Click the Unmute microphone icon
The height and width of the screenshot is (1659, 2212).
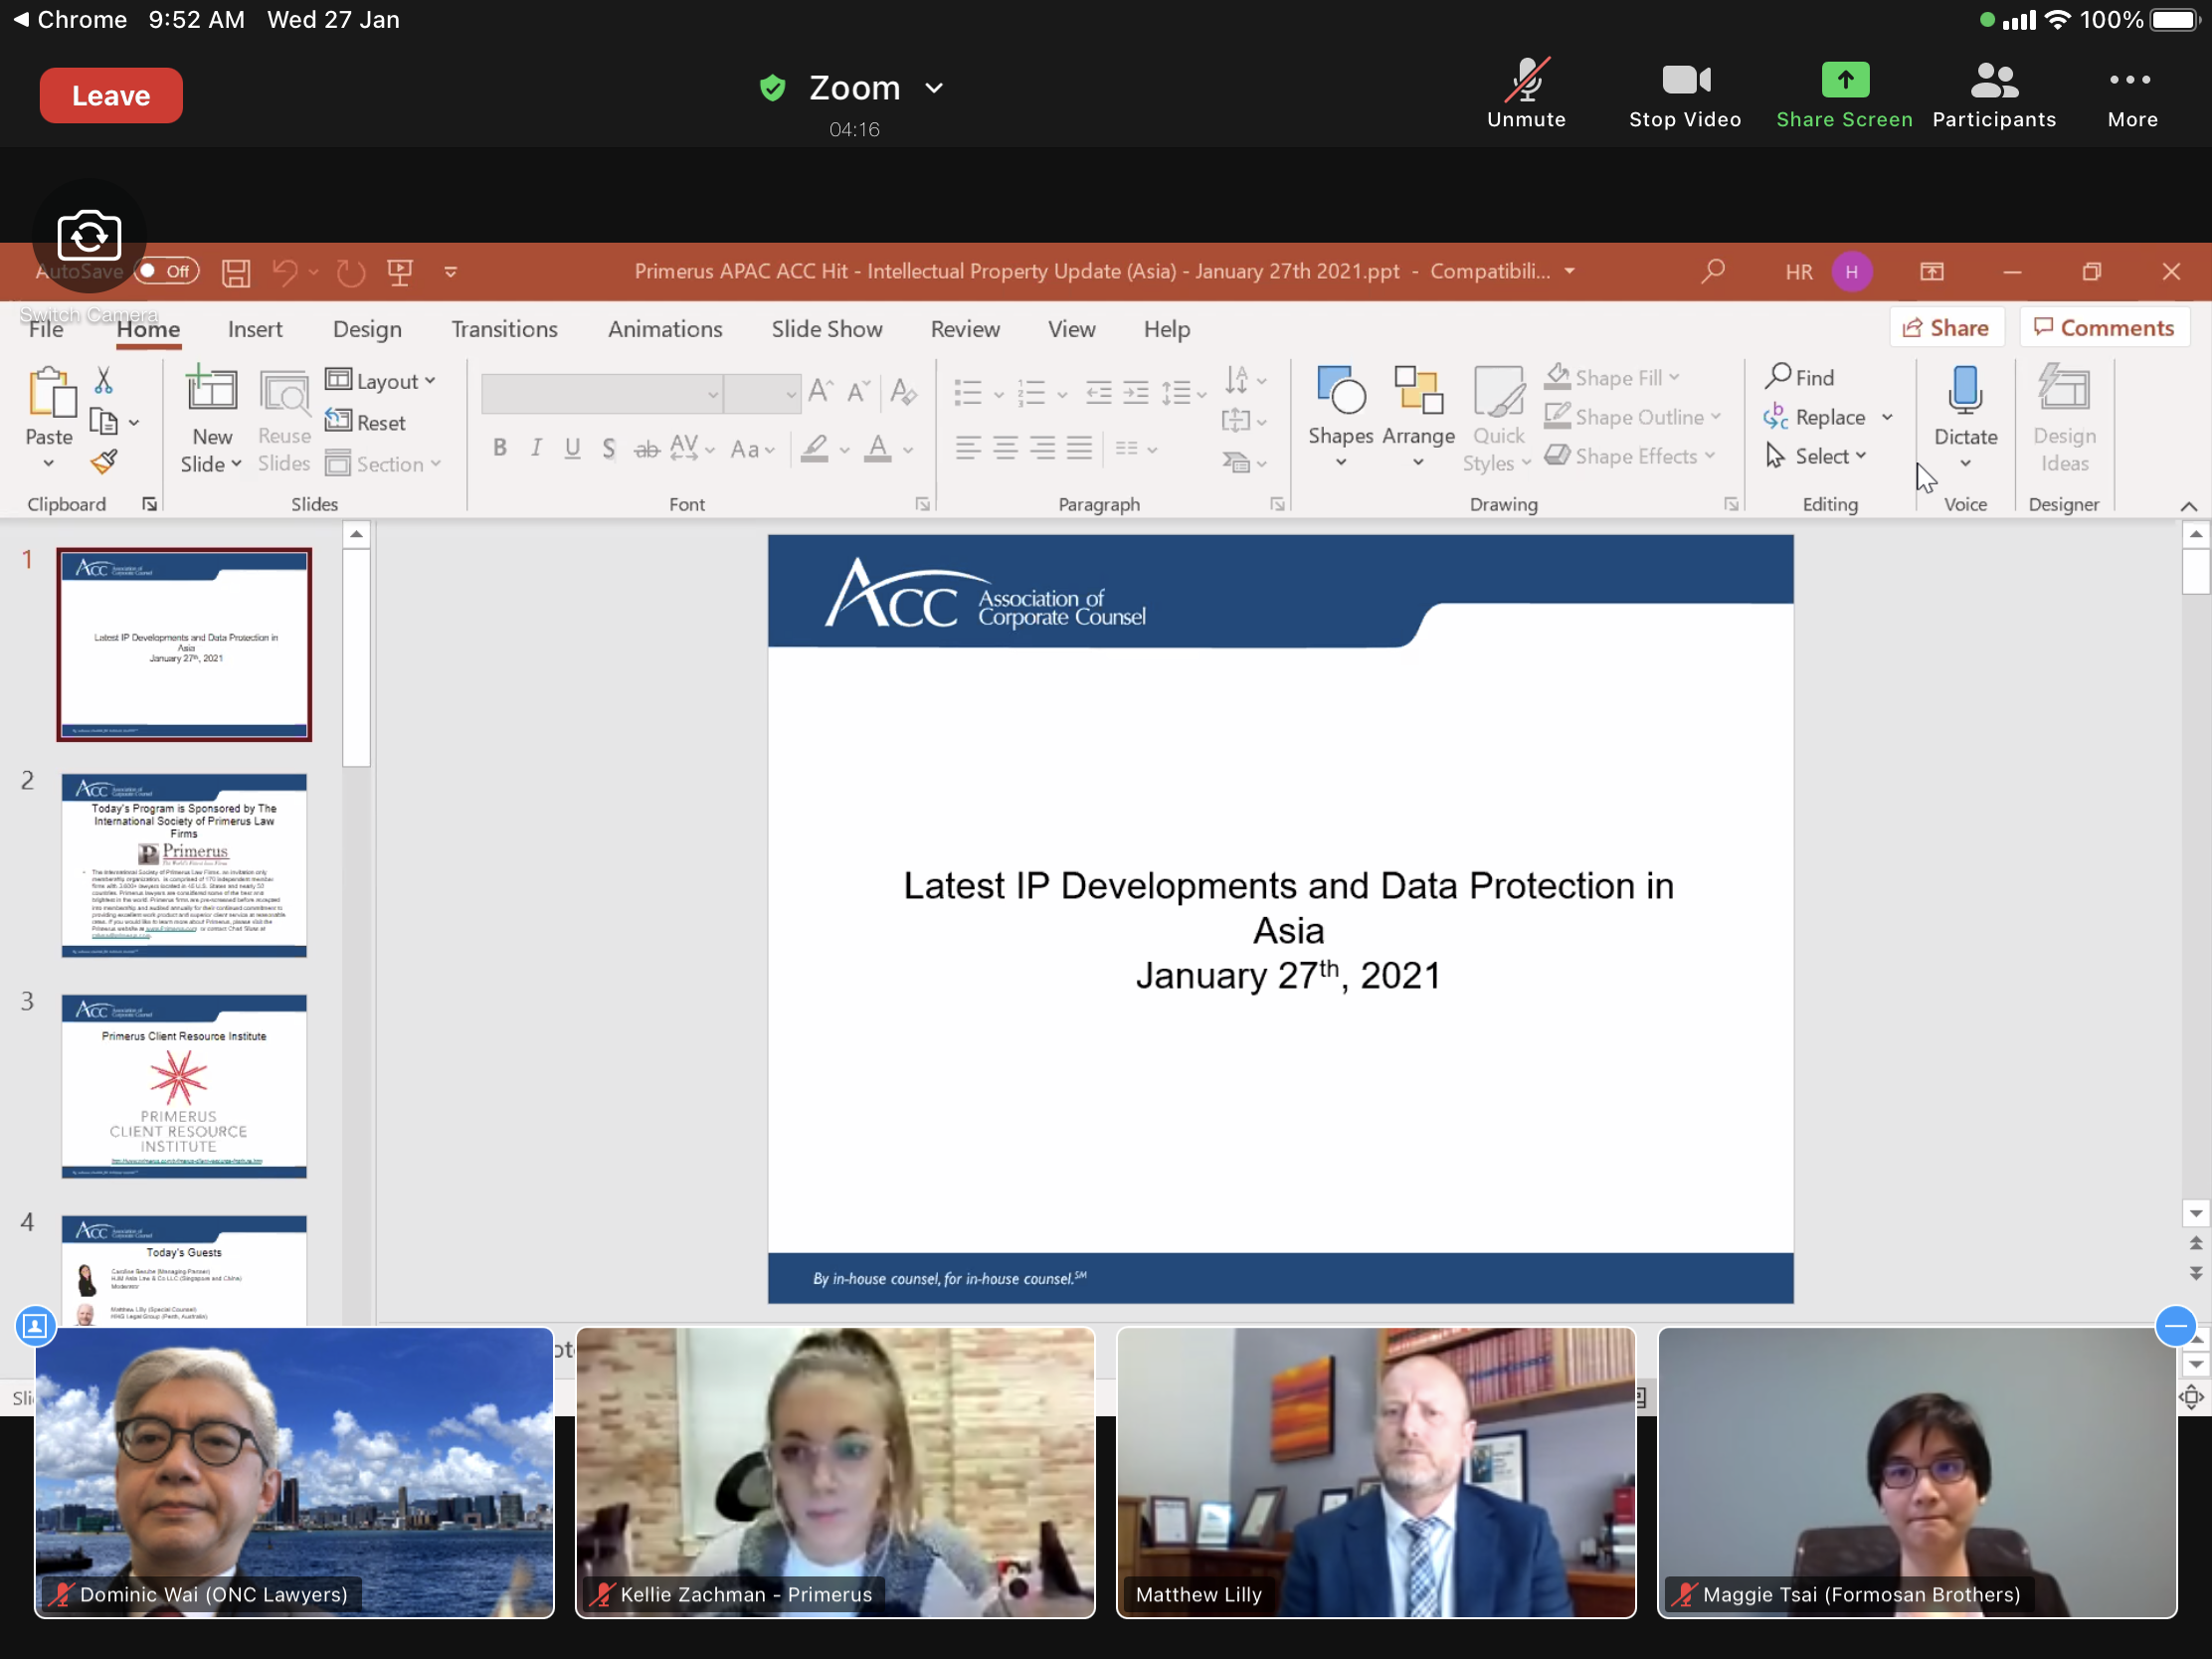click(1526, 80)
